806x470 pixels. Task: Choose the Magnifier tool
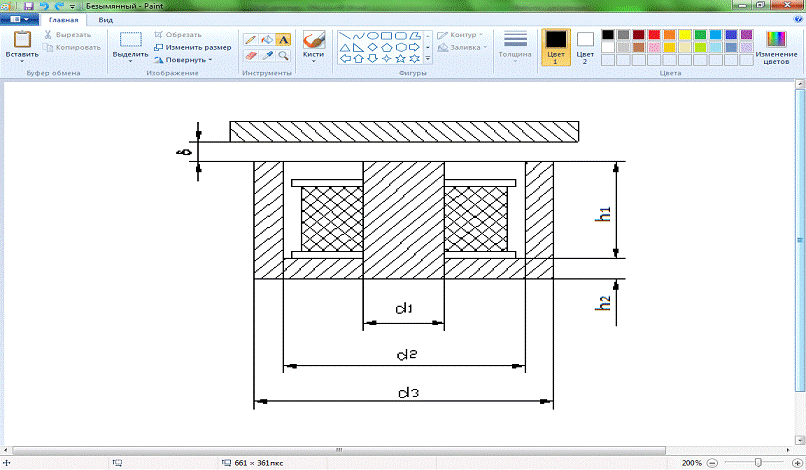(283, 56)
